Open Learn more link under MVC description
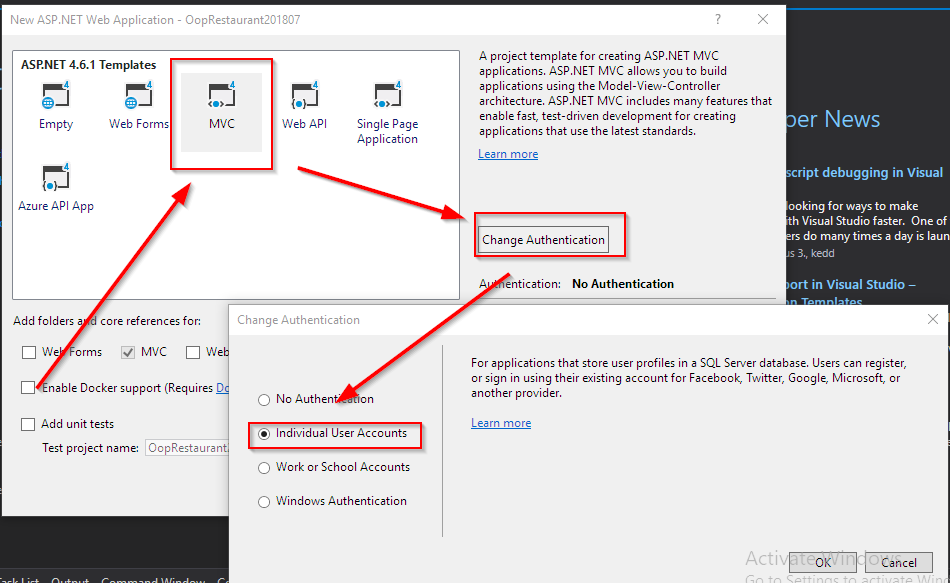This screenshot has width=950, height=583. 508,154
